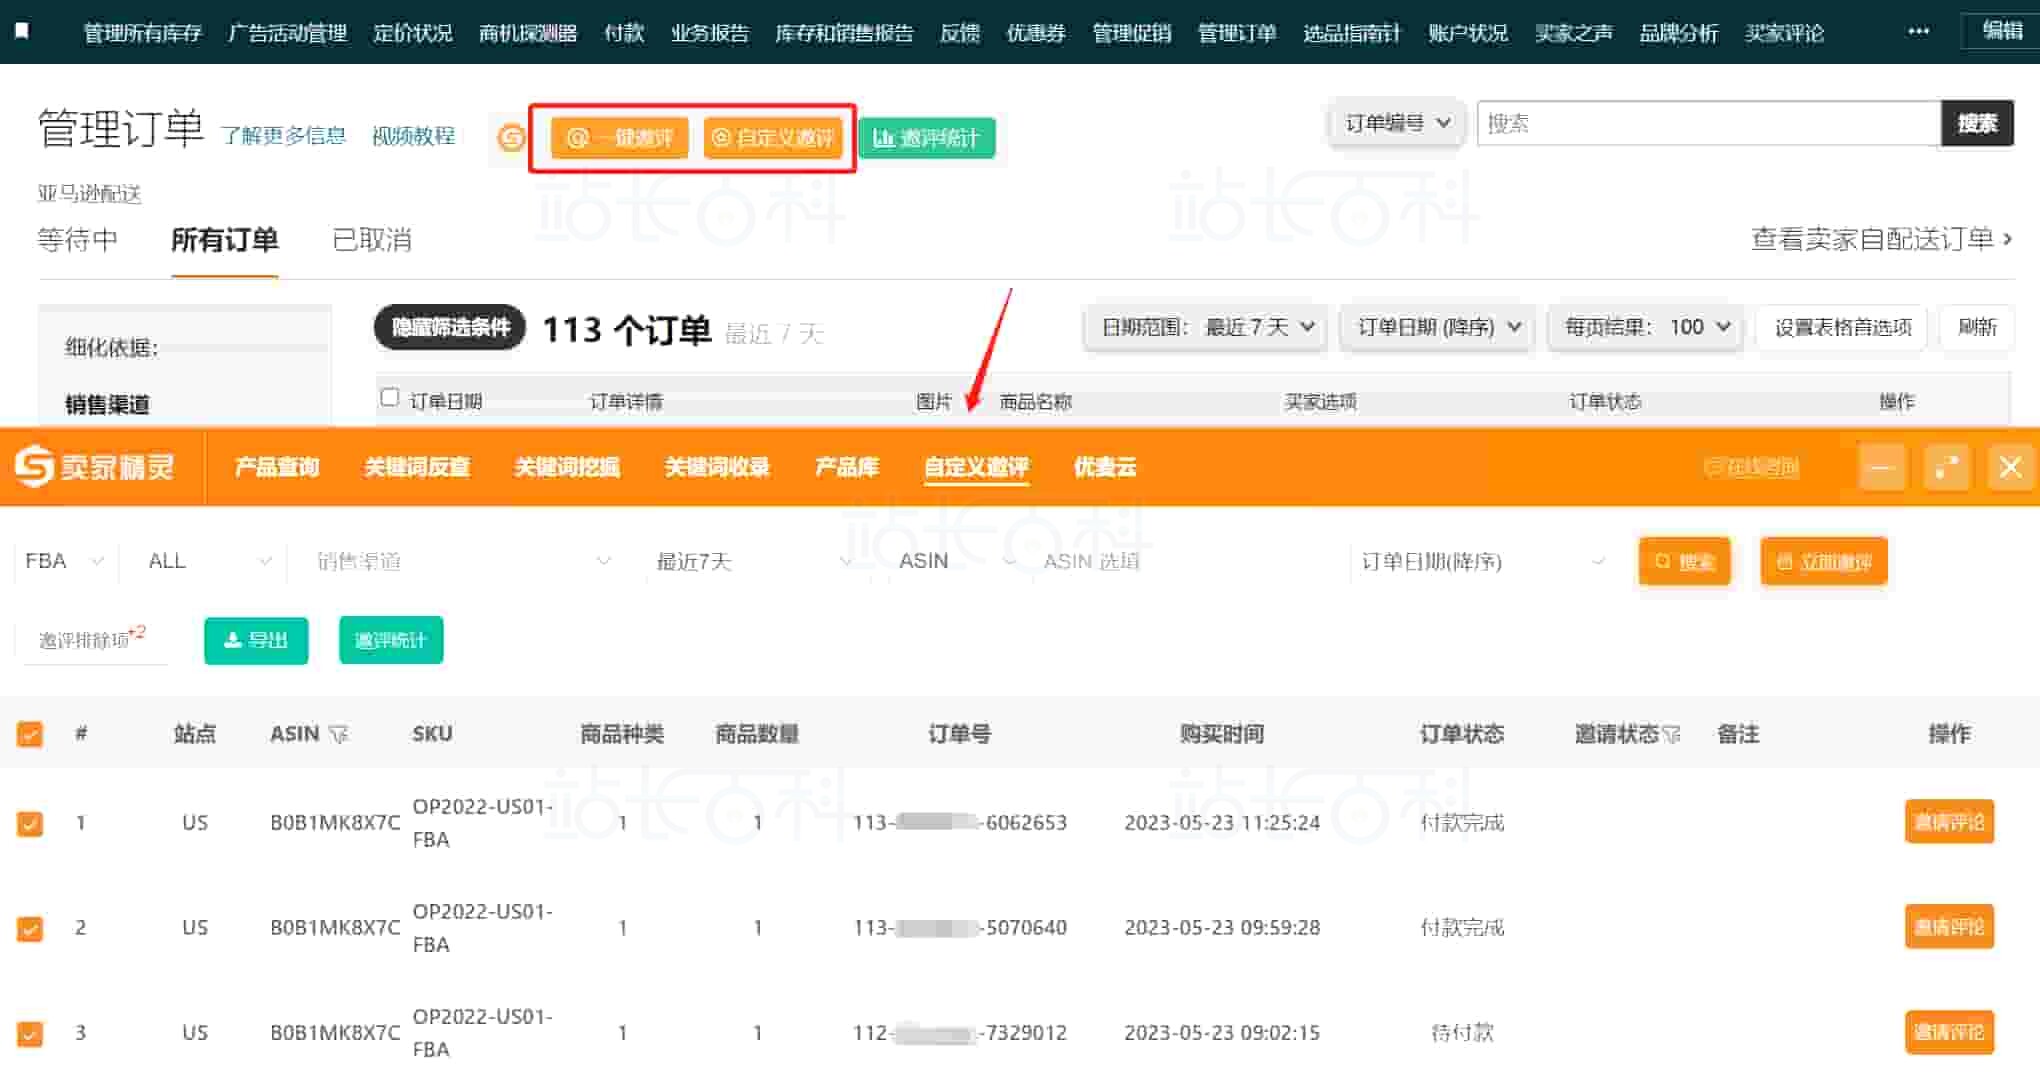Switch to the 关键词挖掘 tab in 卖家精灵
This screenshot has height=1085, width=2040.
coord(567,467)
